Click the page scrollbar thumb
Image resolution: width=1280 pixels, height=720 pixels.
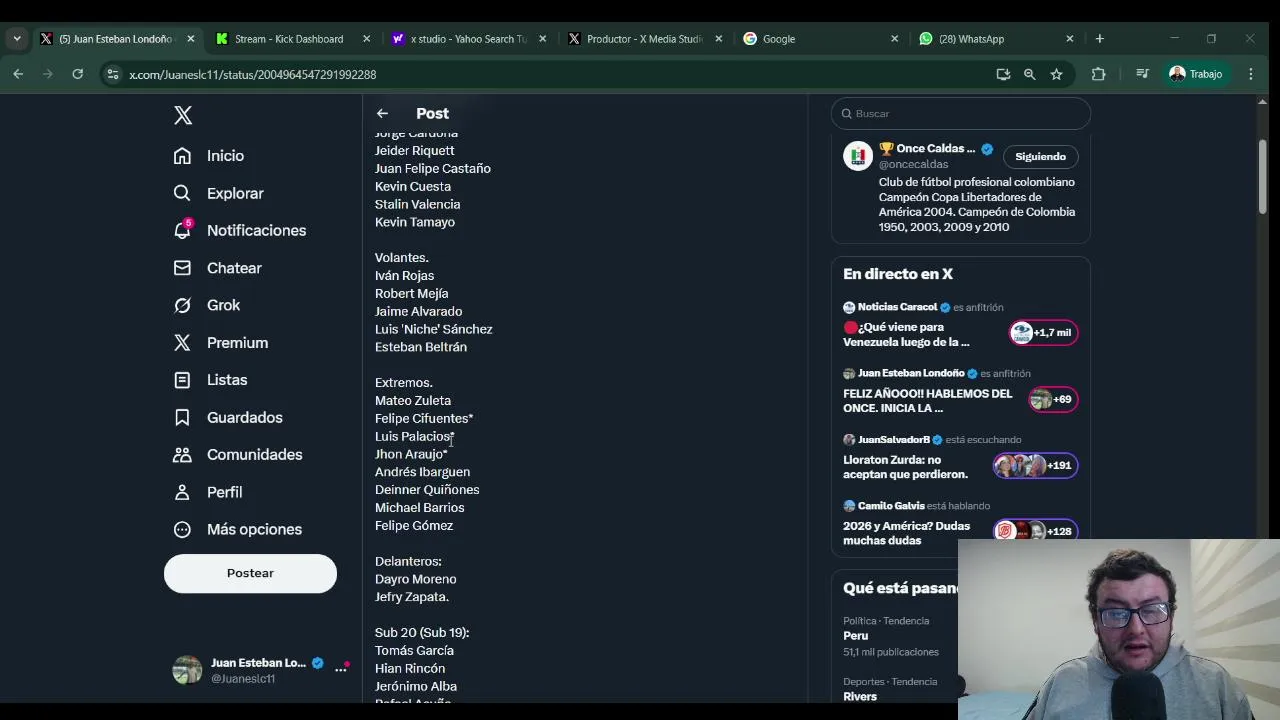(x=1263, y=175)
